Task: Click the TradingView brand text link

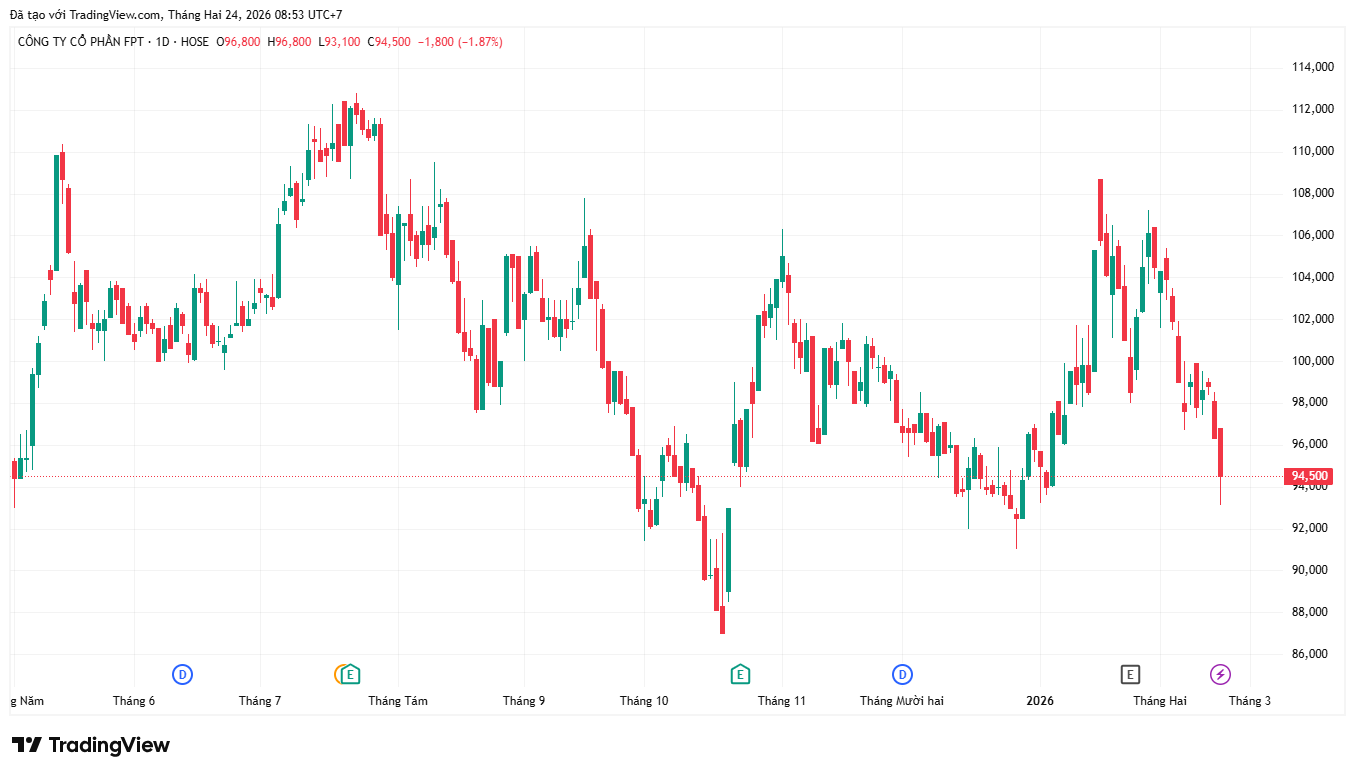Action: 109,745
